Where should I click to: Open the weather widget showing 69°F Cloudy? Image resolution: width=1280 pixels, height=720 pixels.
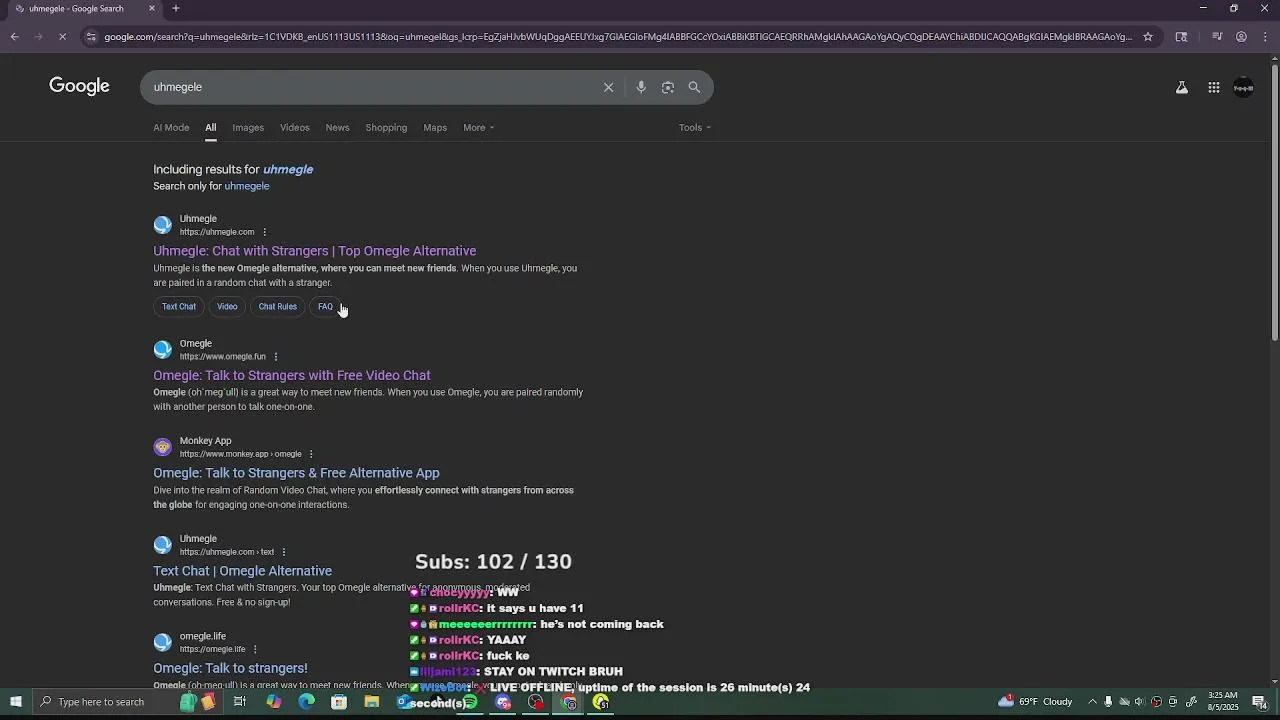pos(1036,702)
